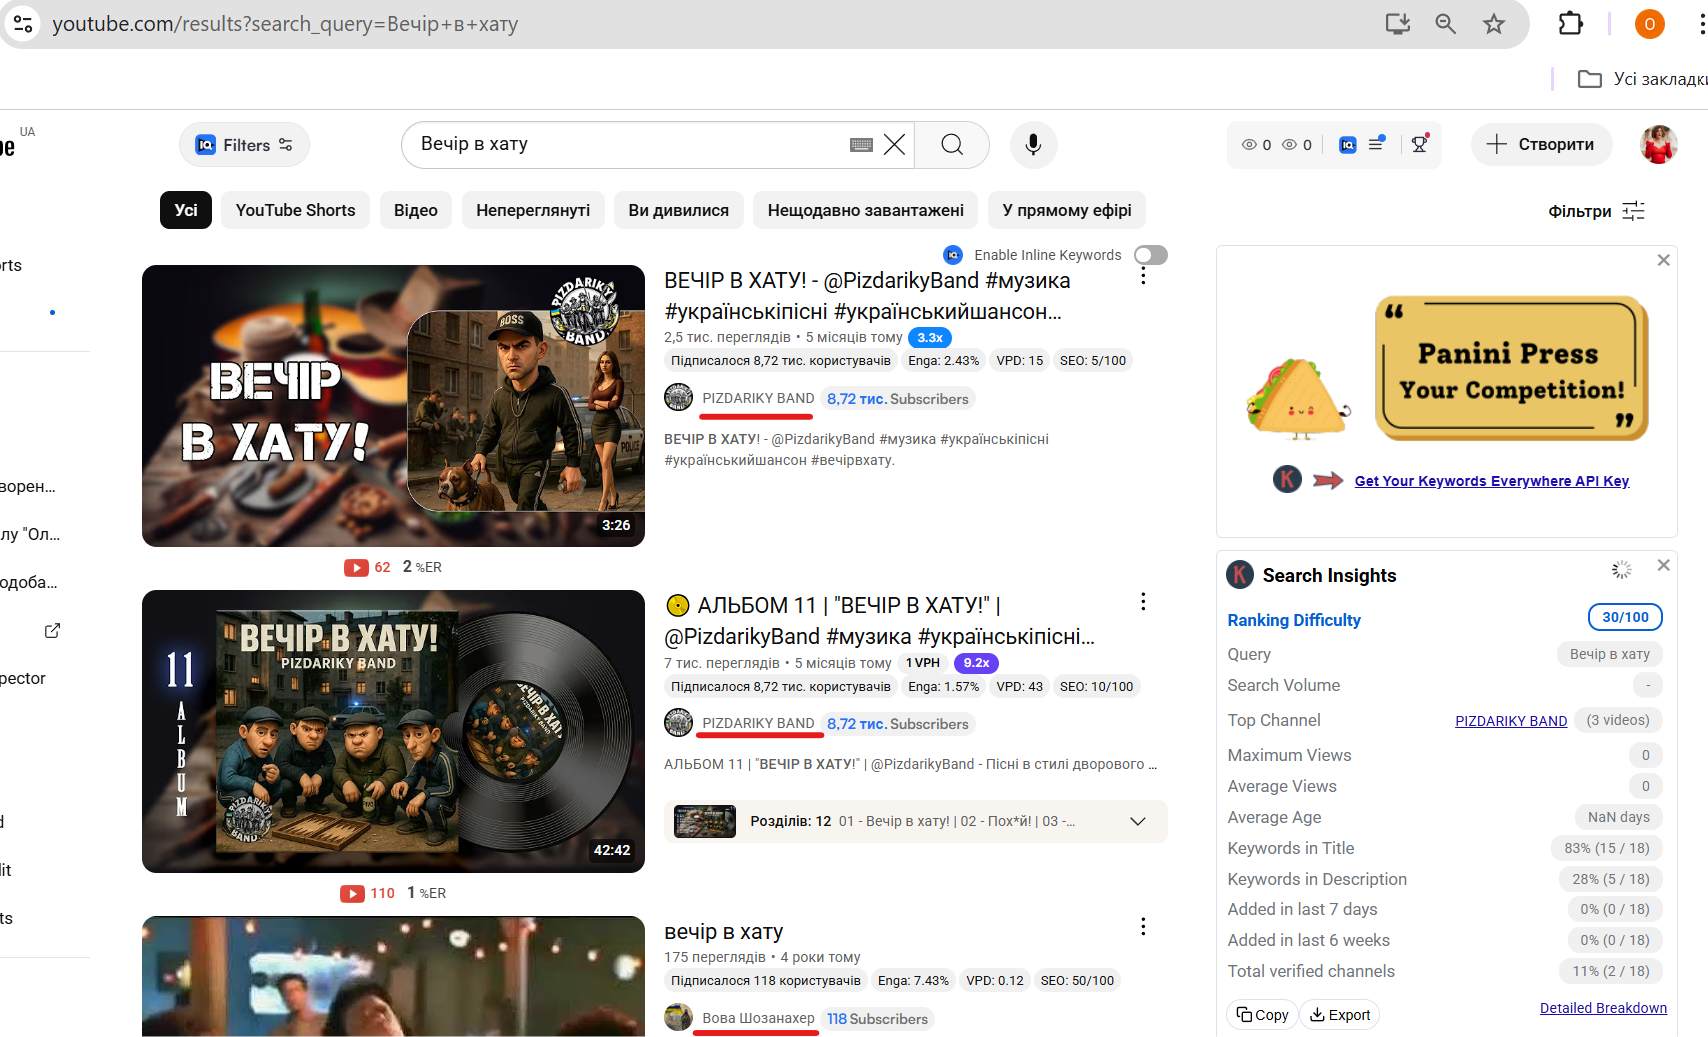Open АЛЬБОМ 11 video thumbnail
This screenshot has height=1037, width=1708.
(393, 731)
